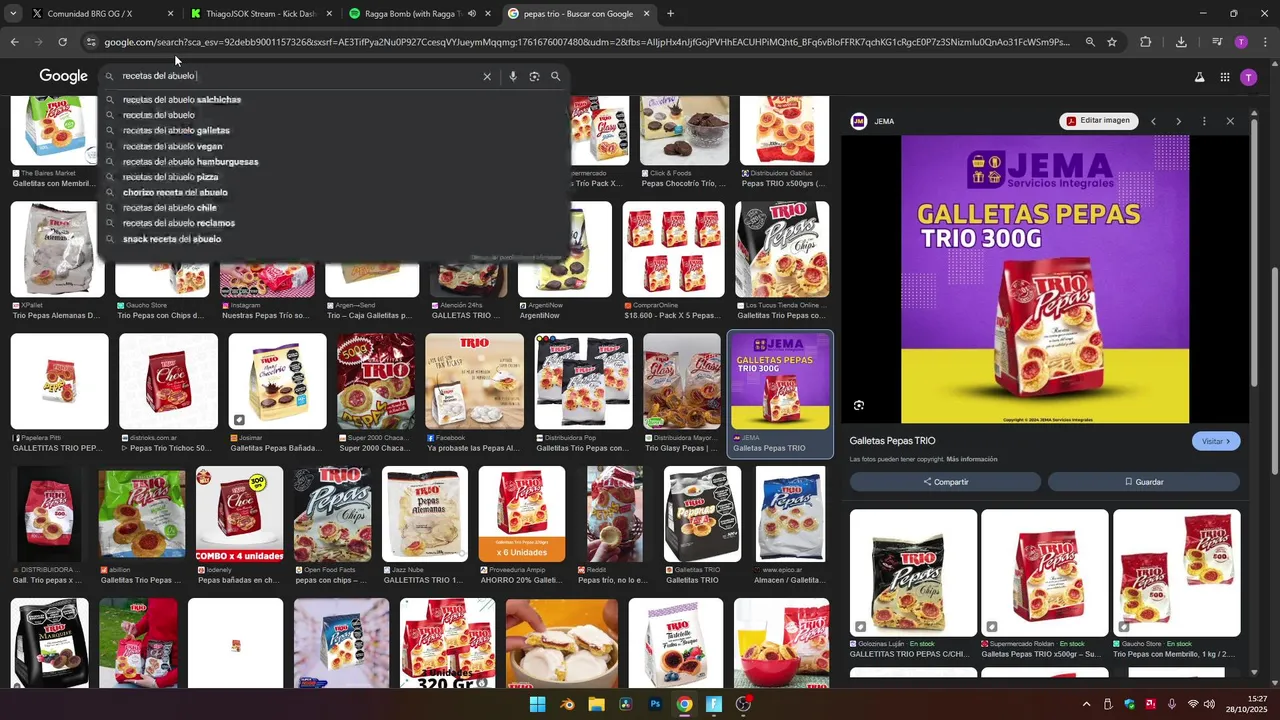
Task: Open zoom magnifier icon in the address bar
Action: tap(1090, 42)
